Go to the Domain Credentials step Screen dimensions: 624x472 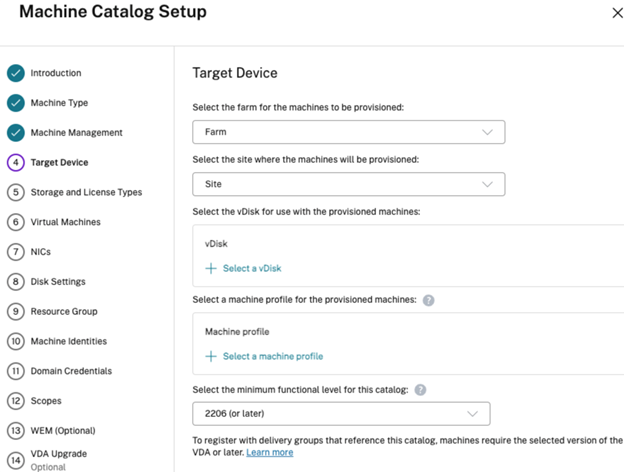click(74, 371)
